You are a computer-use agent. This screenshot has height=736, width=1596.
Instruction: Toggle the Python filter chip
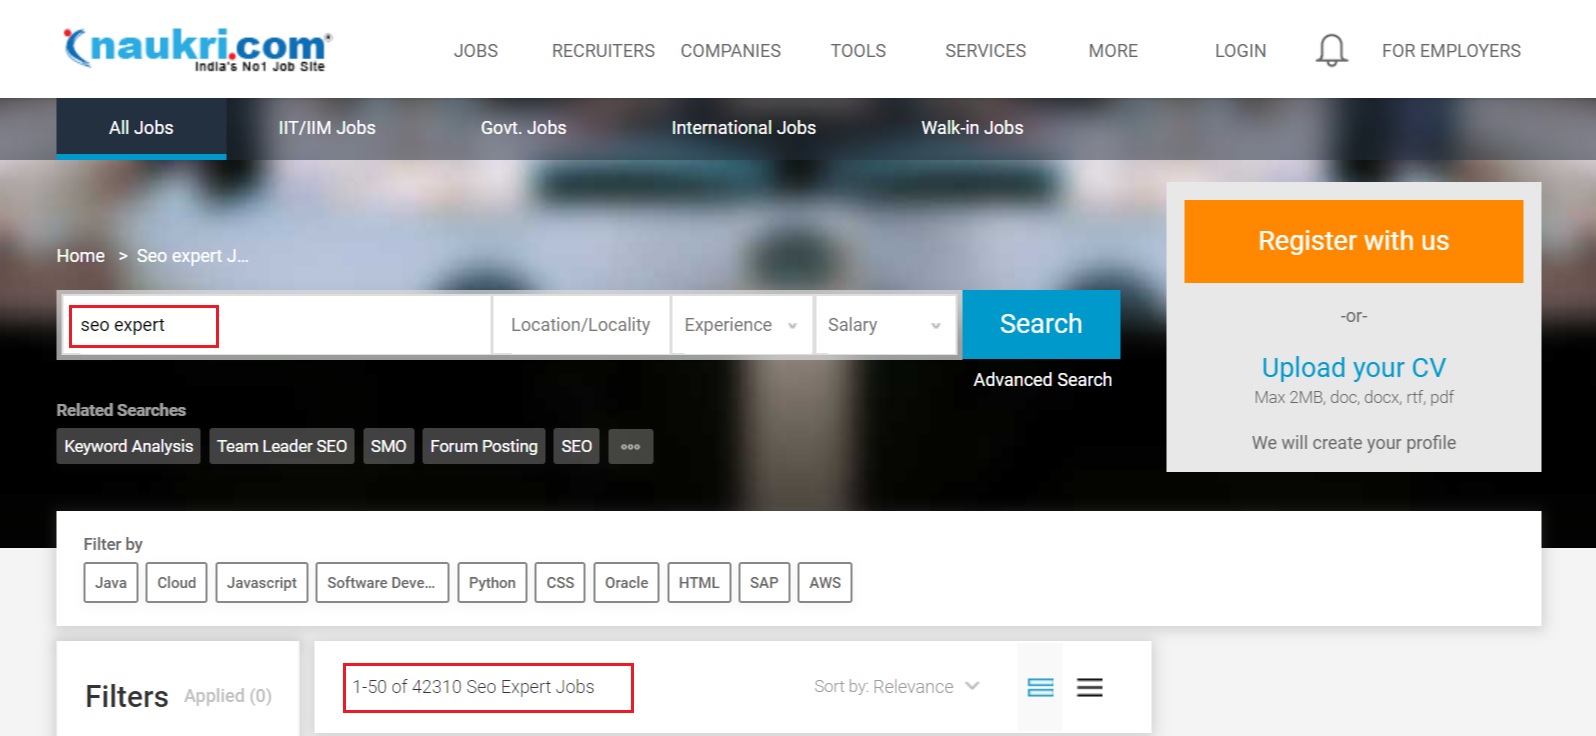pyautogui.click(x=492, y=583)
